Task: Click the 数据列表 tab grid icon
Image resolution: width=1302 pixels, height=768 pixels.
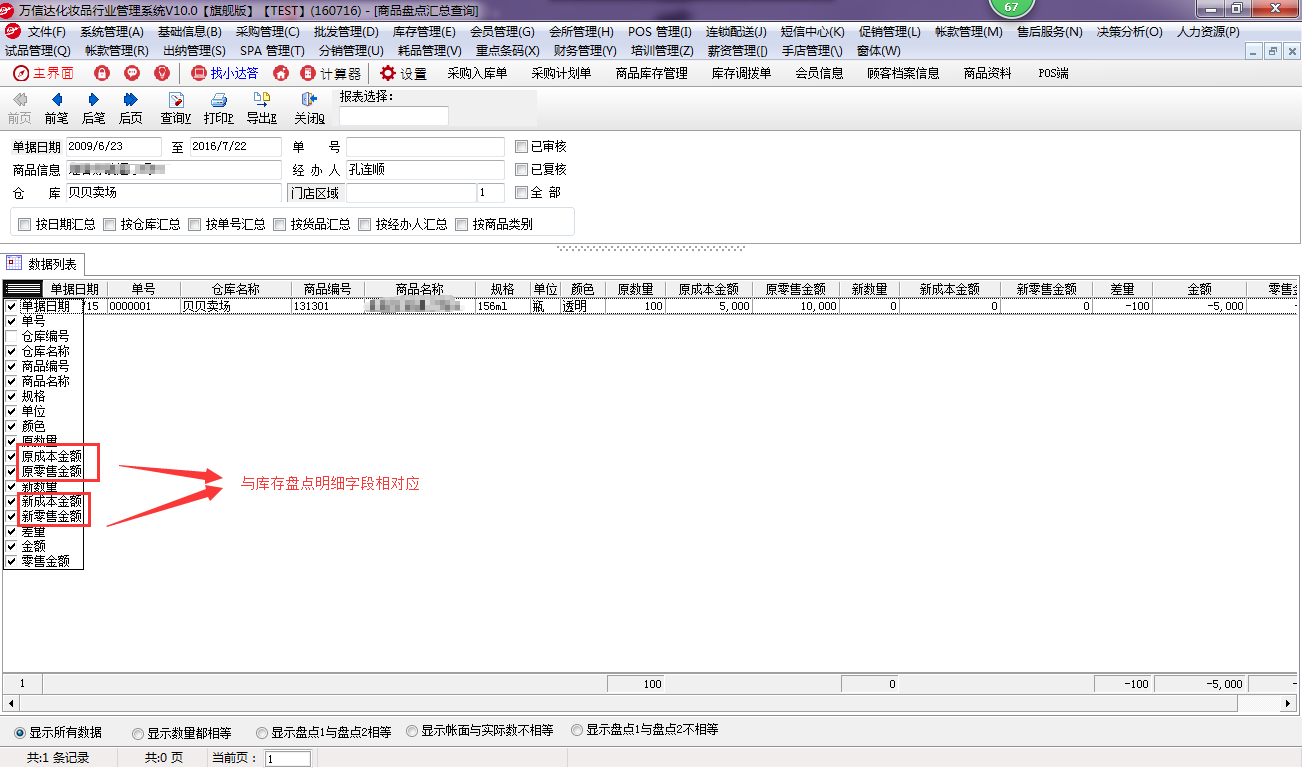Action: tap(14, 263)
